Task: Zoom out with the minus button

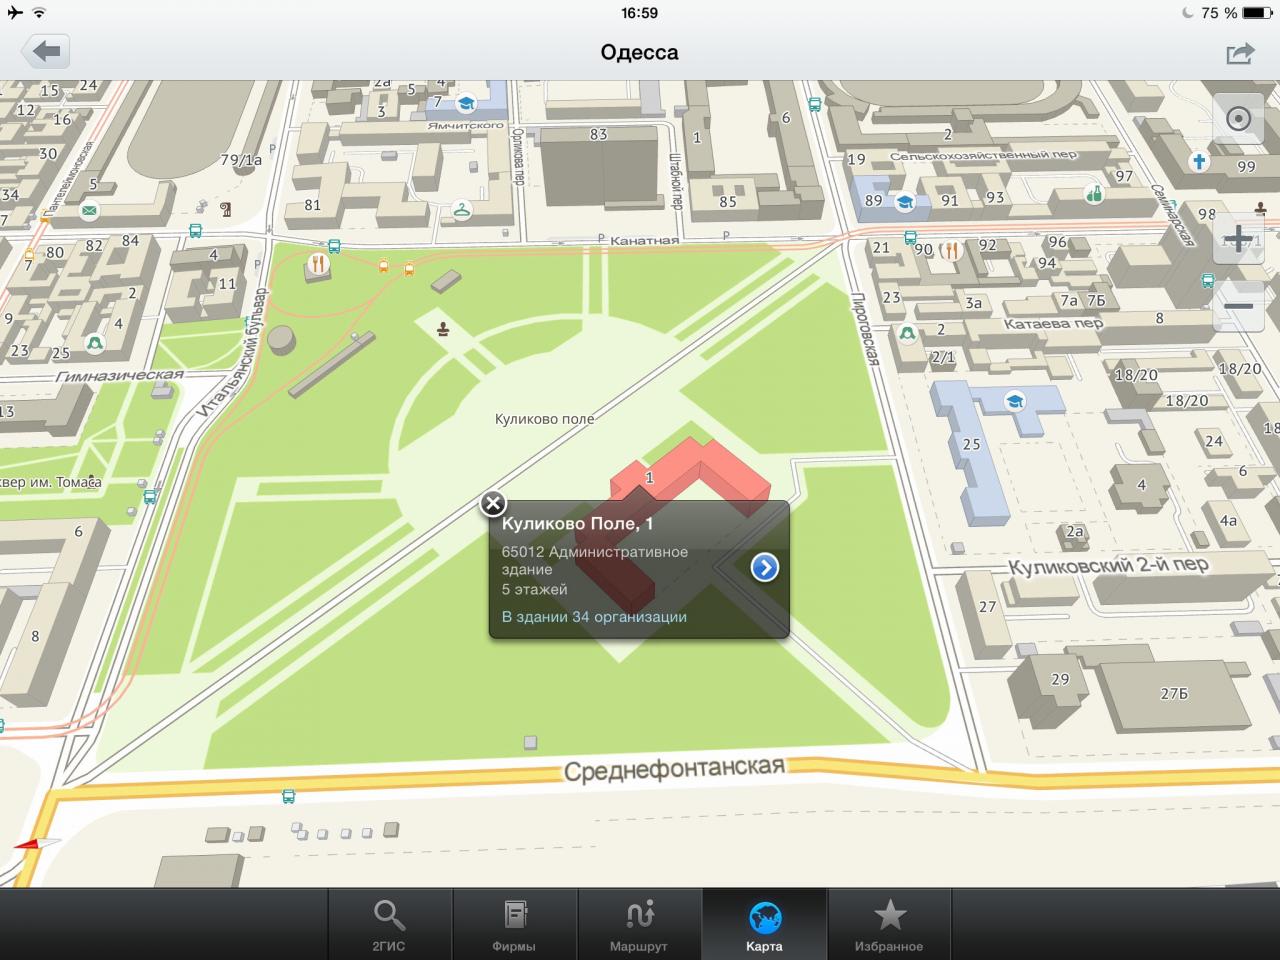Action: click(x=1238, y=306)
